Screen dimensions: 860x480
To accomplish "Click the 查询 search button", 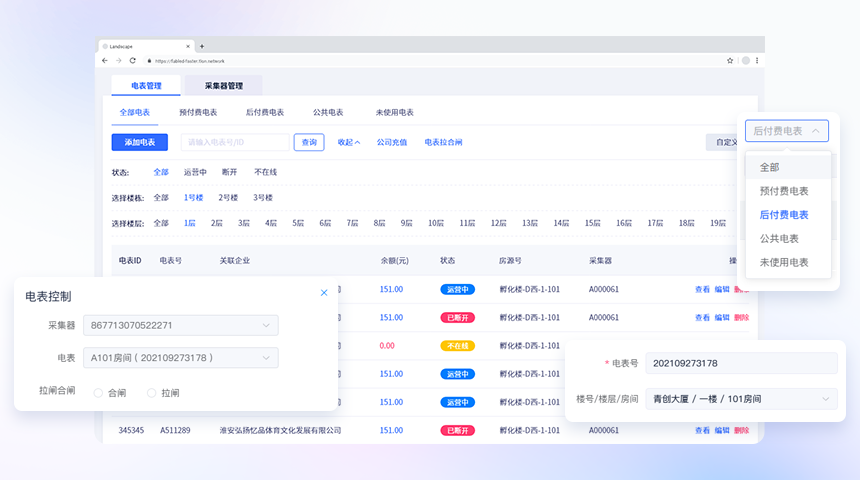I will pyautogui.click(x=309, y=142).
